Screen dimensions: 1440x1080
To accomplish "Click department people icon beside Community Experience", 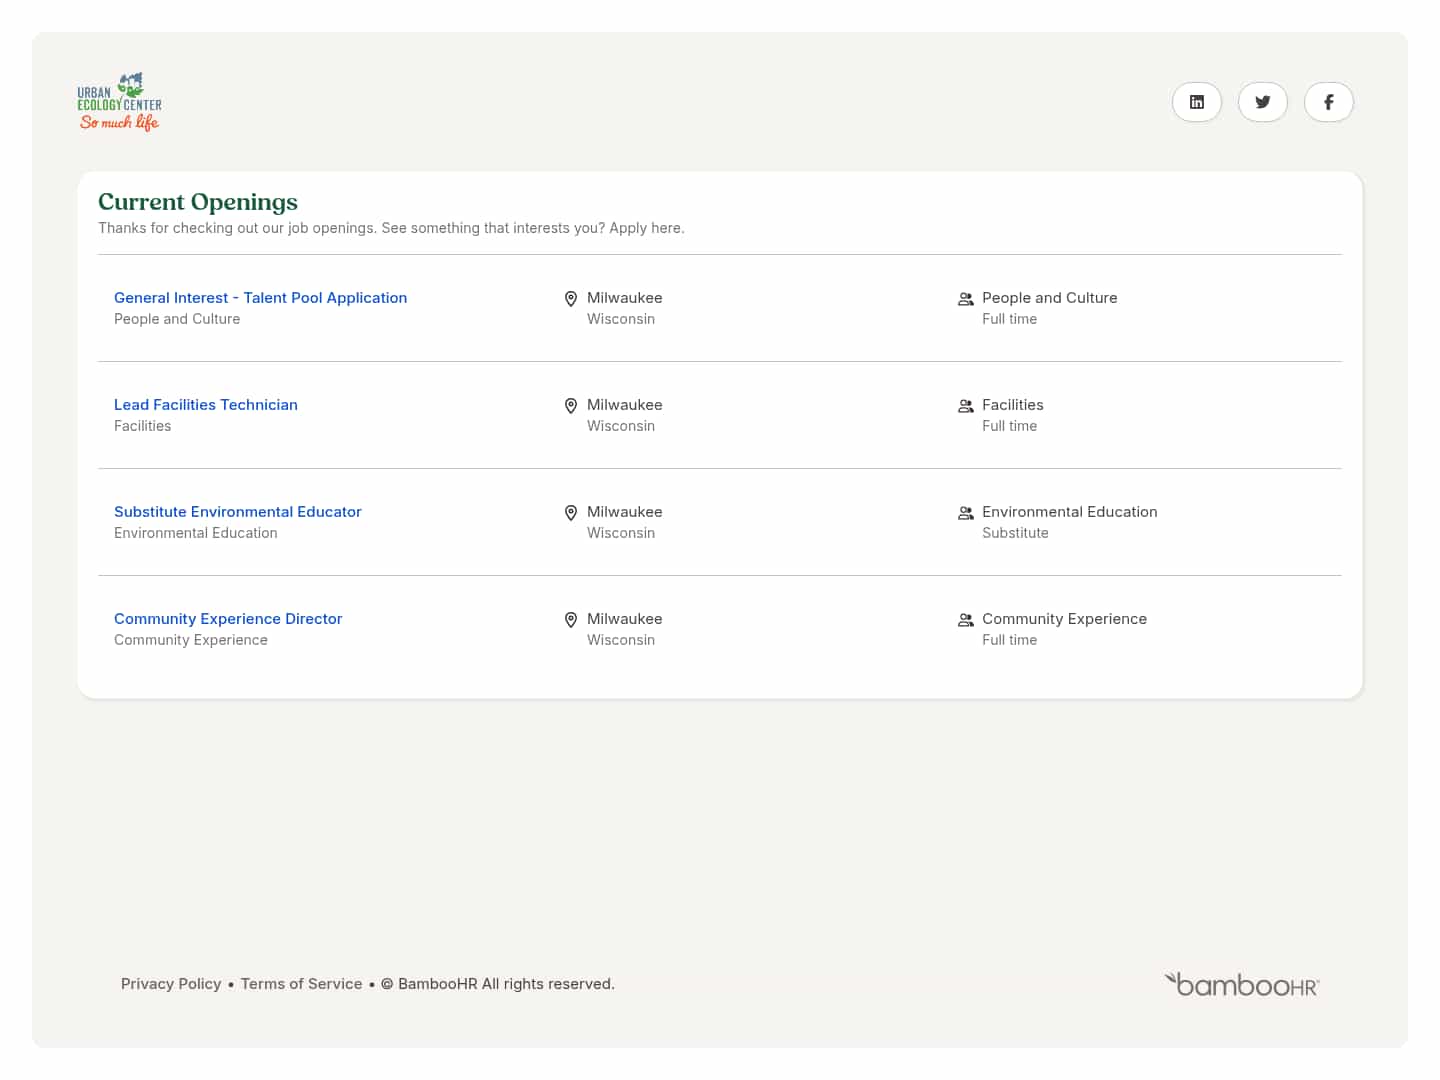I will (966, 620).
